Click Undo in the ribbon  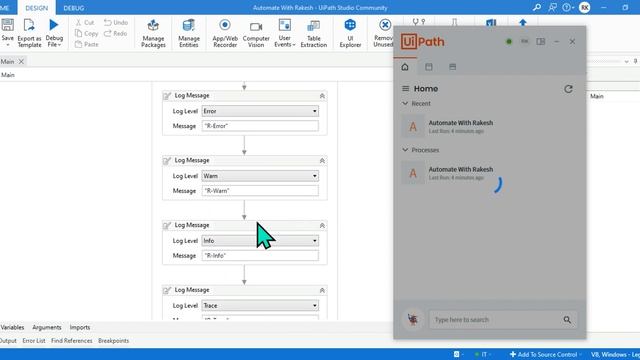tap(116, 22)
